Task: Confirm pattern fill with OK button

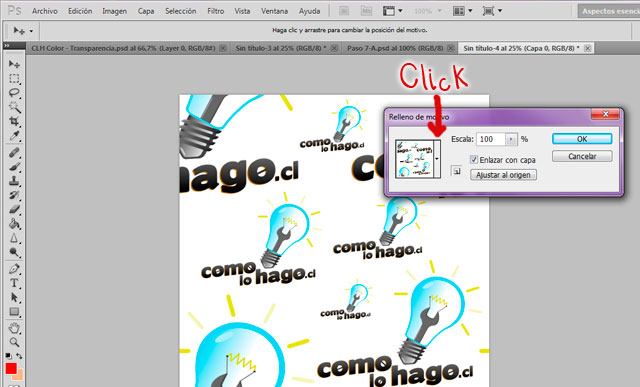Action: click(582, 139)
